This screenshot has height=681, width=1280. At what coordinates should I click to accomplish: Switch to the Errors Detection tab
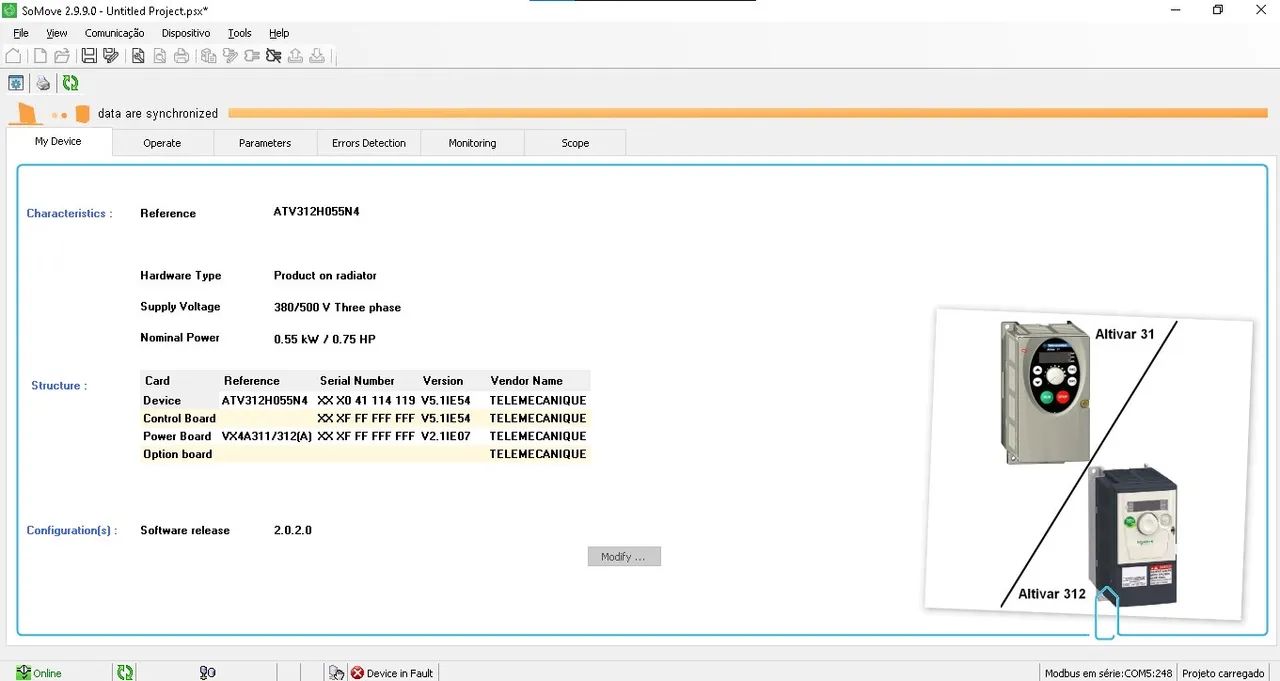(369, 143)
